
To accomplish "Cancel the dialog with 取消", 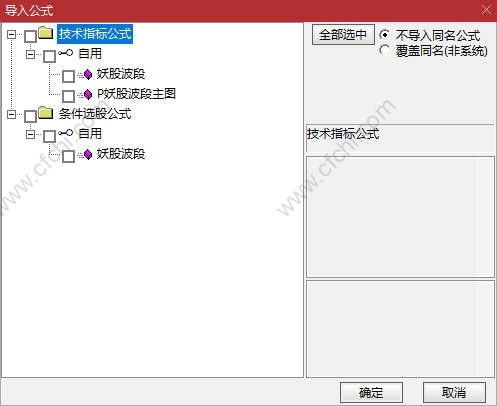I will (x=454, y=392).
